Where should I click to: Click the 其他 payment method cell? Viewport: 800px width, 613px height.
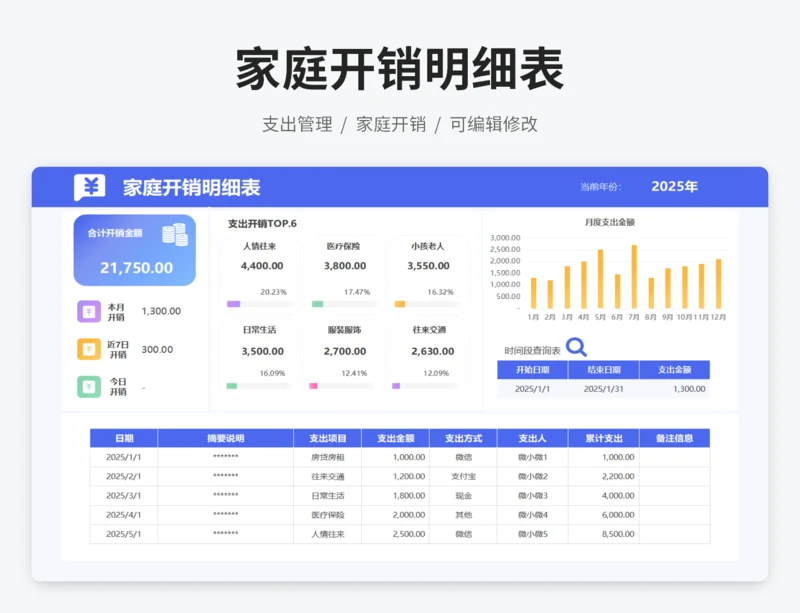point(463,515)
